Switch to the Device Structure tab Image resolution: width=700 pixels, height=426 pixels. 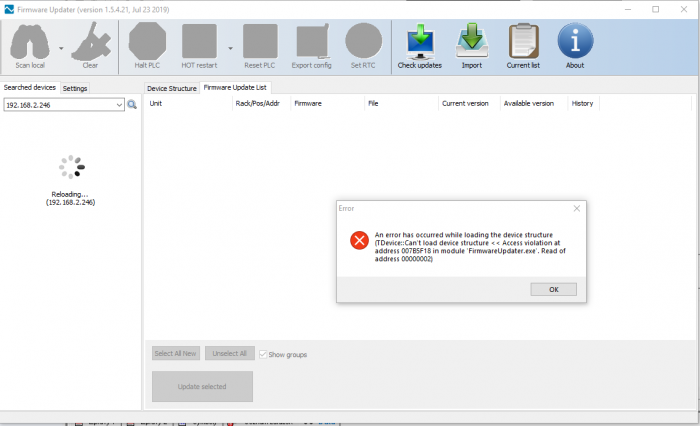(x=172, y=88)
